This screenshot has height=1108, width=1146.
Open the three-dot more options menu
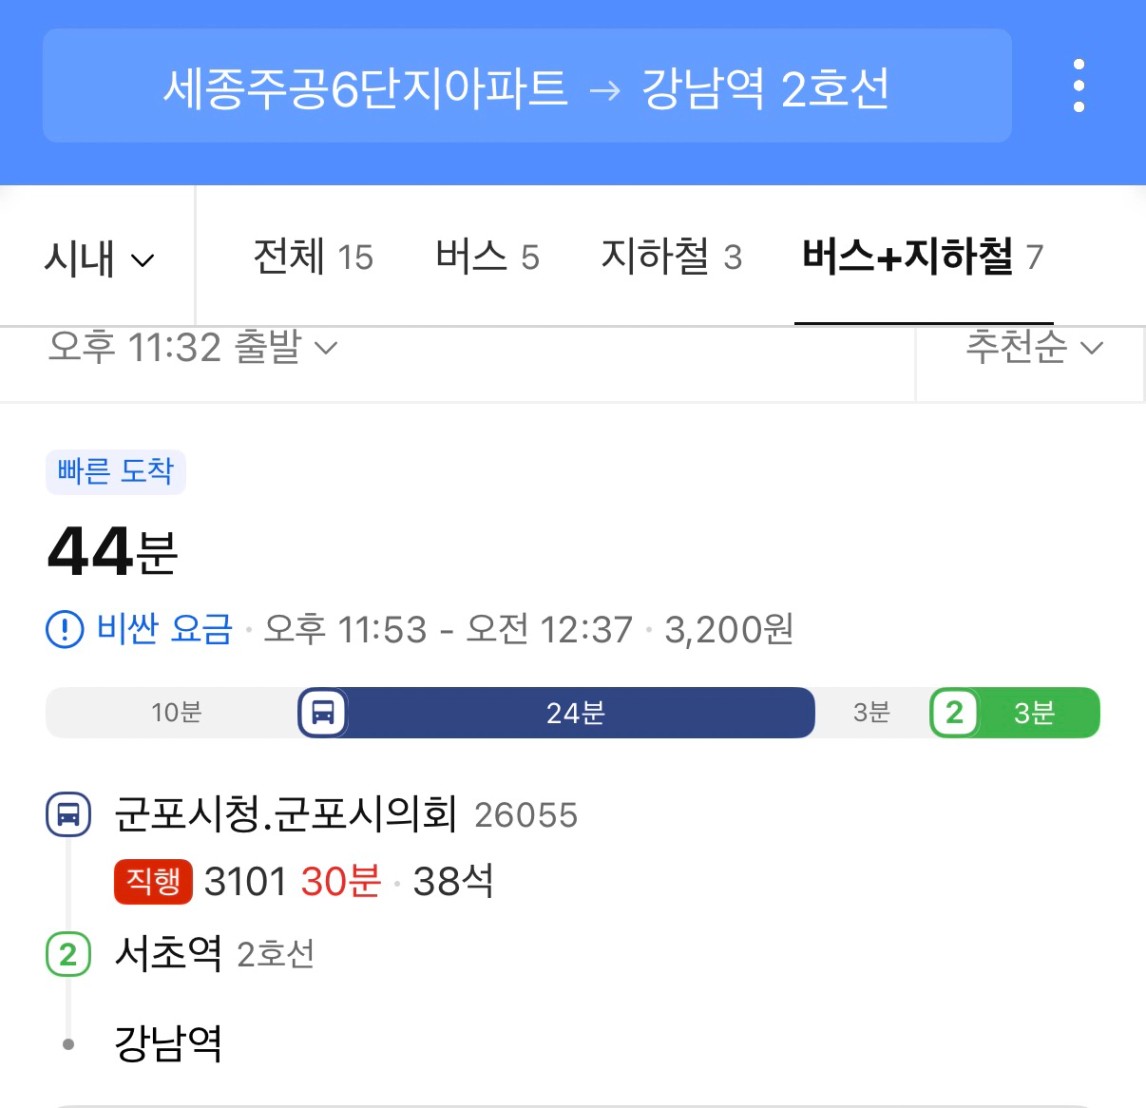click(1078, 86)
